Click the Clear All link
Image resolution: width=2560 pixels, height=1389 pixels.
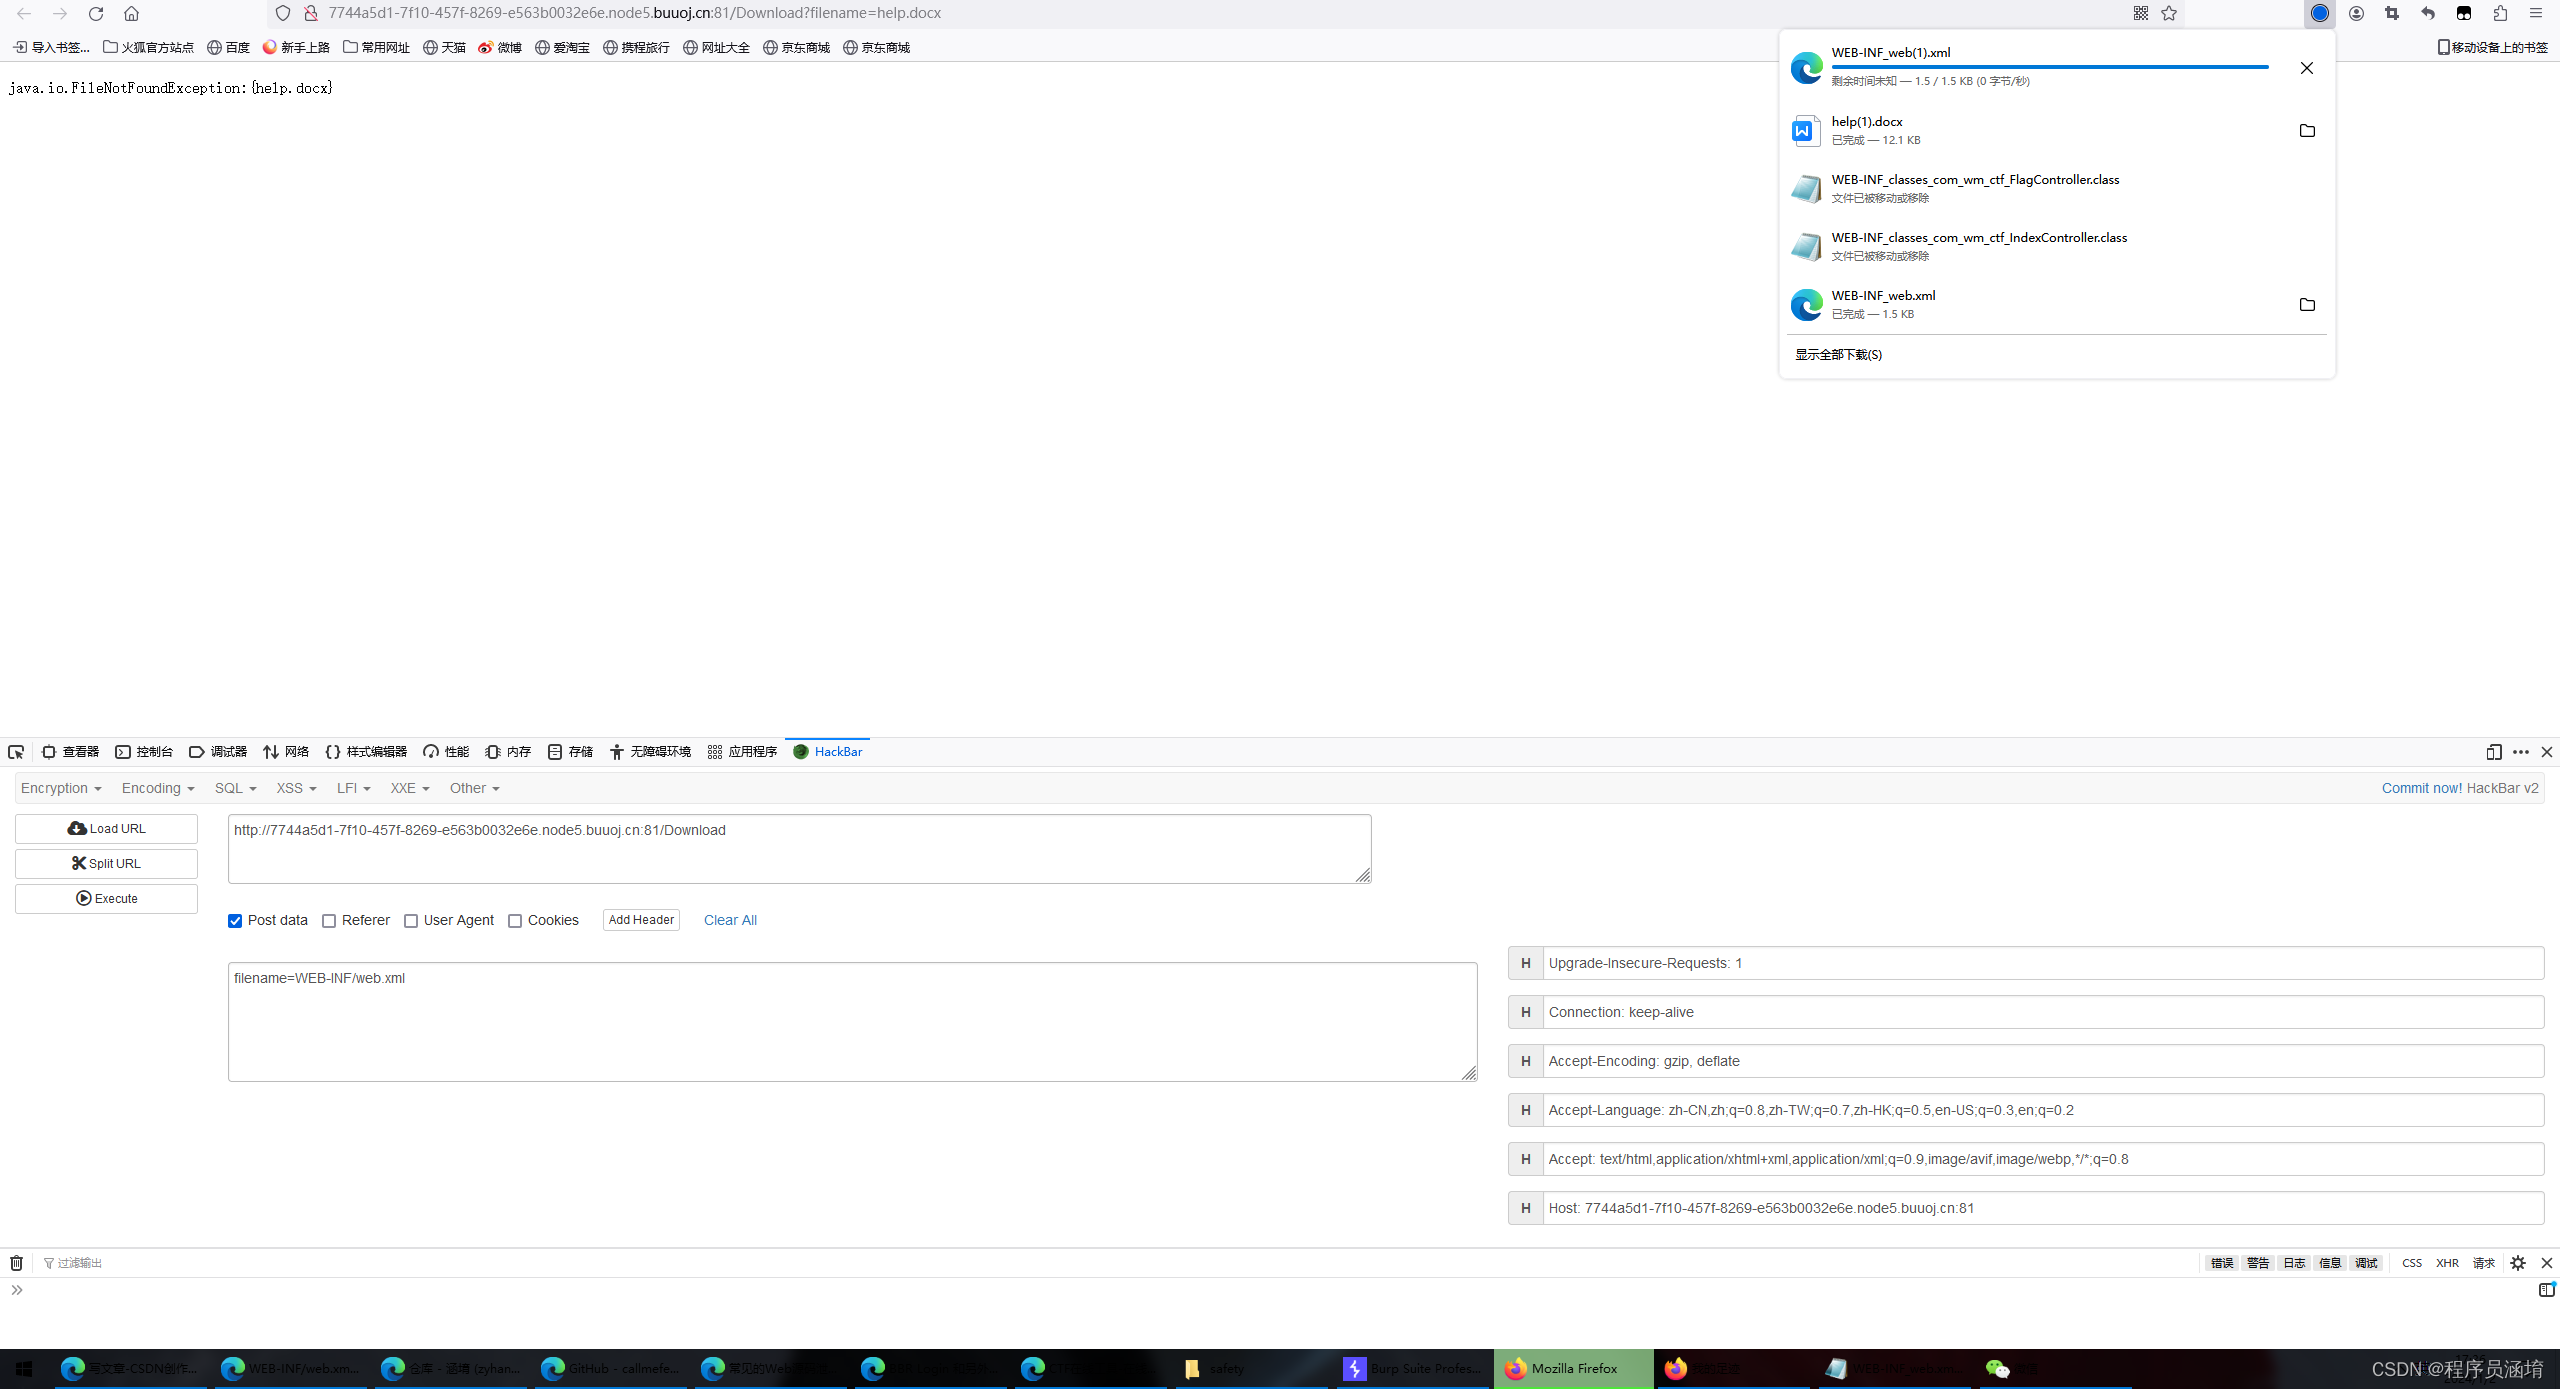pos(730,920)
